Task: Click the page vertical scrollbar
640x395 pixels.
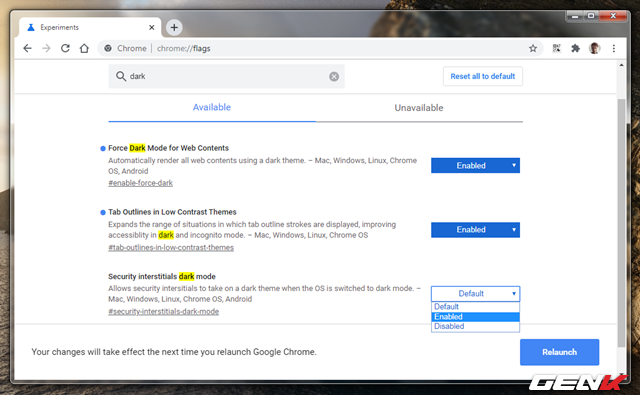Action: coord(621,222)
